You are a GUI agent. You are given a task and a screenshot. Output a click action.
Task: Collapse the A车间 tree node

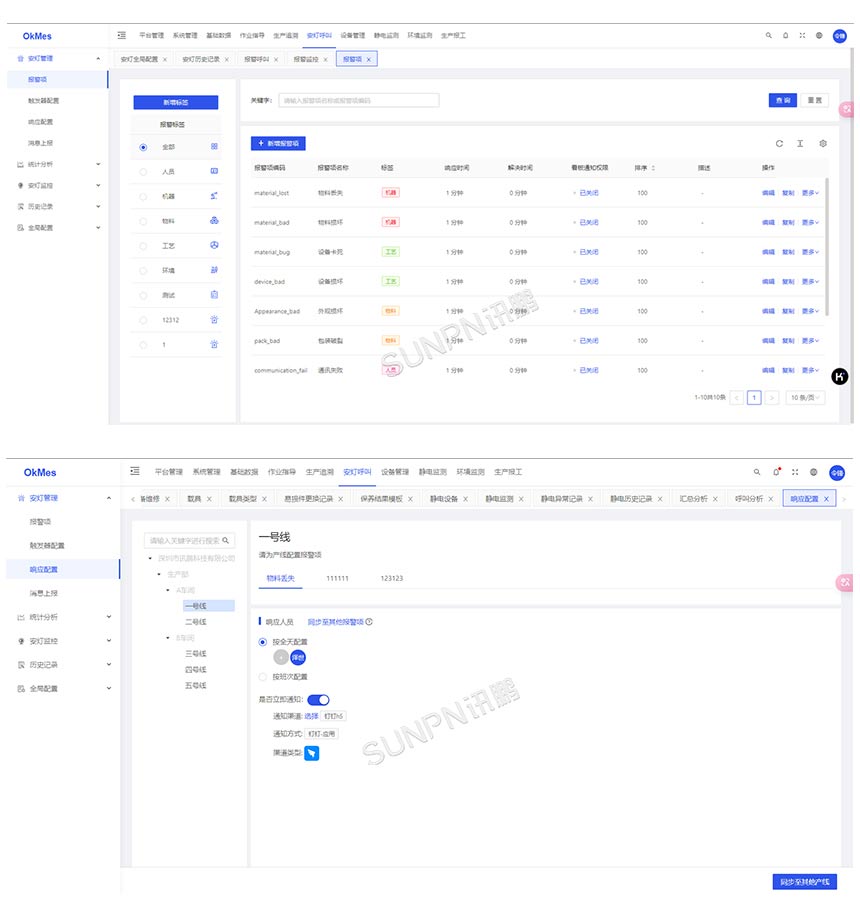[x=167, y=590]
